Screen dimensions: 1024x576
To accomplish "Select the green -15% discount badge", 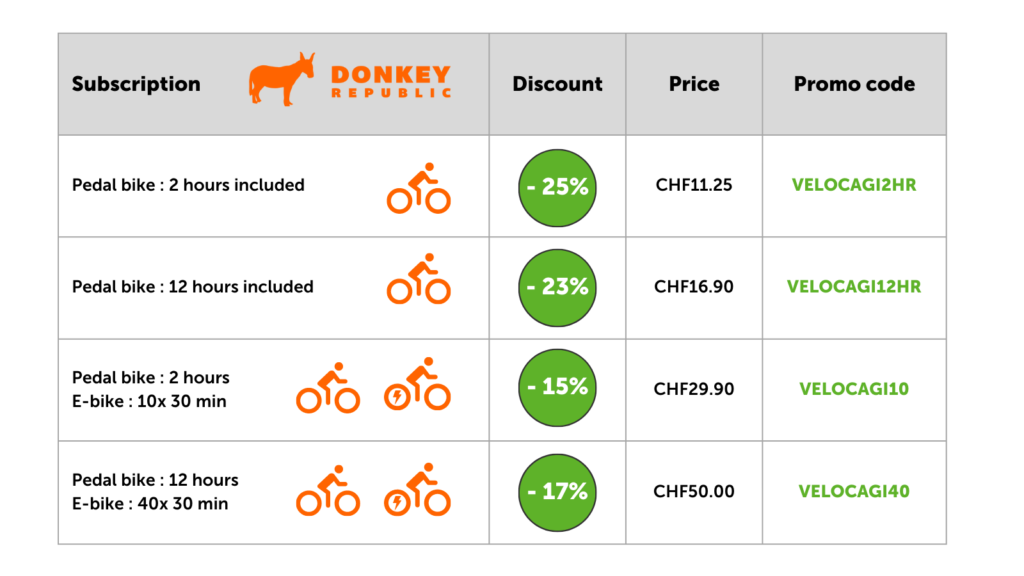I will click(557, 387).
